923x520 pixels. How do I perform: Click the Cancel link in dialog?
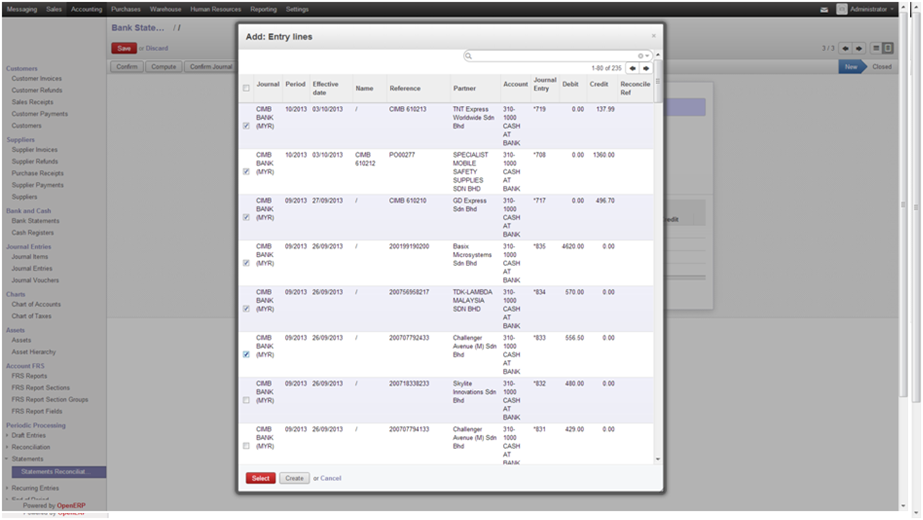pos(331,478)
